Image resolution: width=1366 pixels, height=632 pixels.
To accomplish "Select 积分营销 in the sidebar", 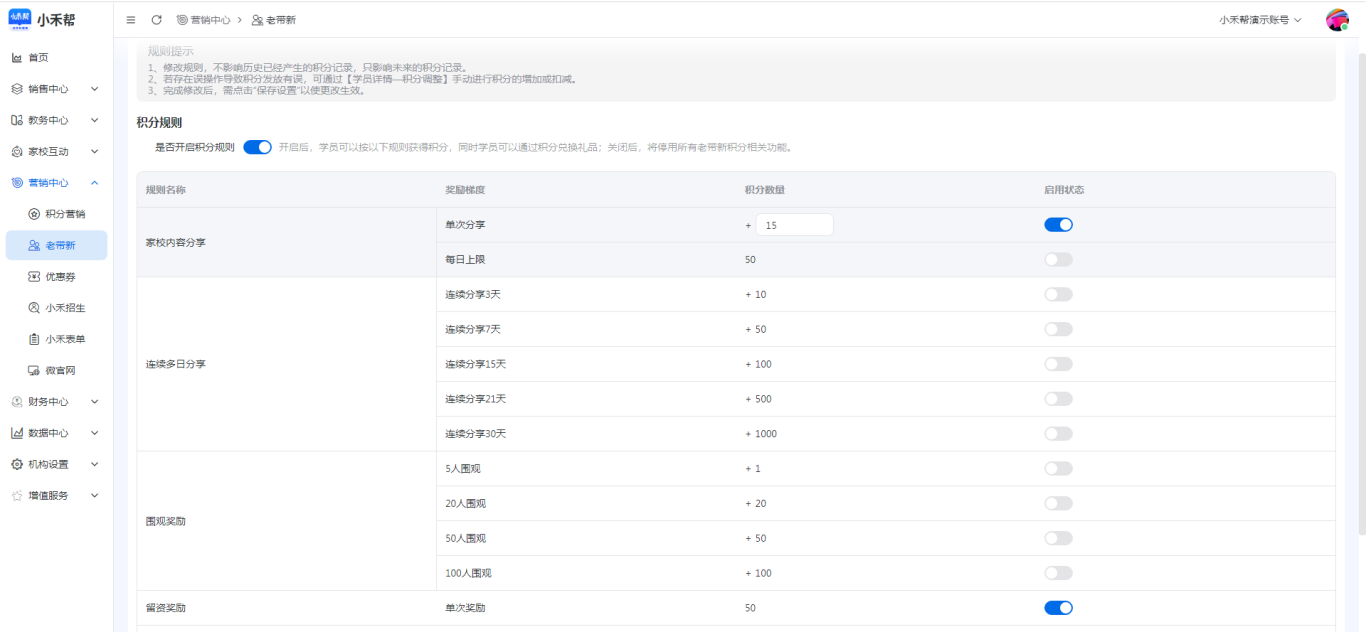I will [x=65, y=214].
